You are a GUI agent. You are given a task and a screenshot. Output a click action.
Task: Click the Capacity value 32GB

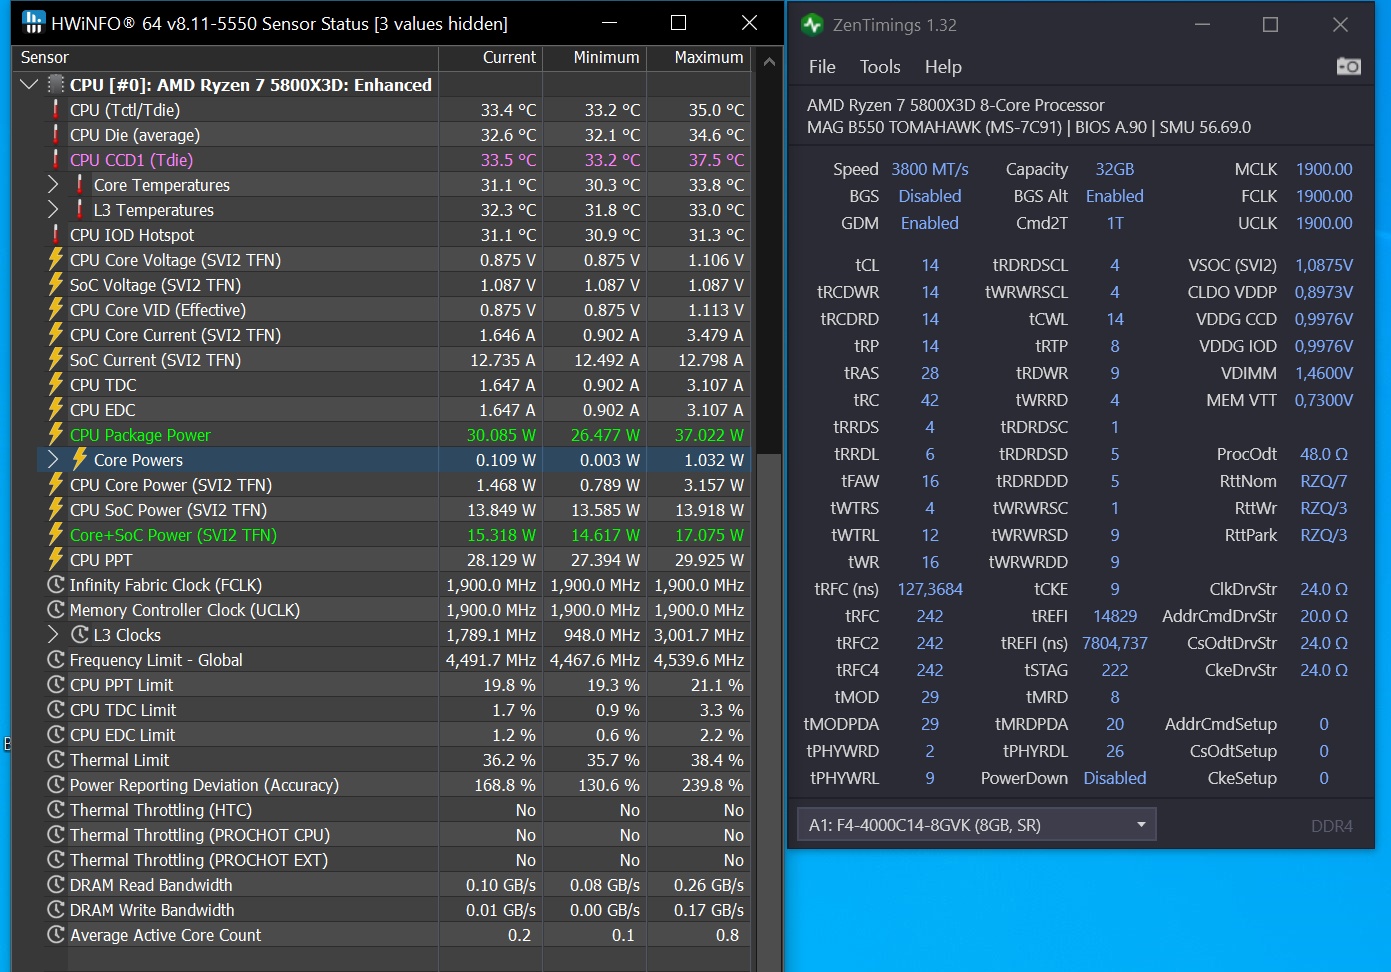(x=1115, y=169)
